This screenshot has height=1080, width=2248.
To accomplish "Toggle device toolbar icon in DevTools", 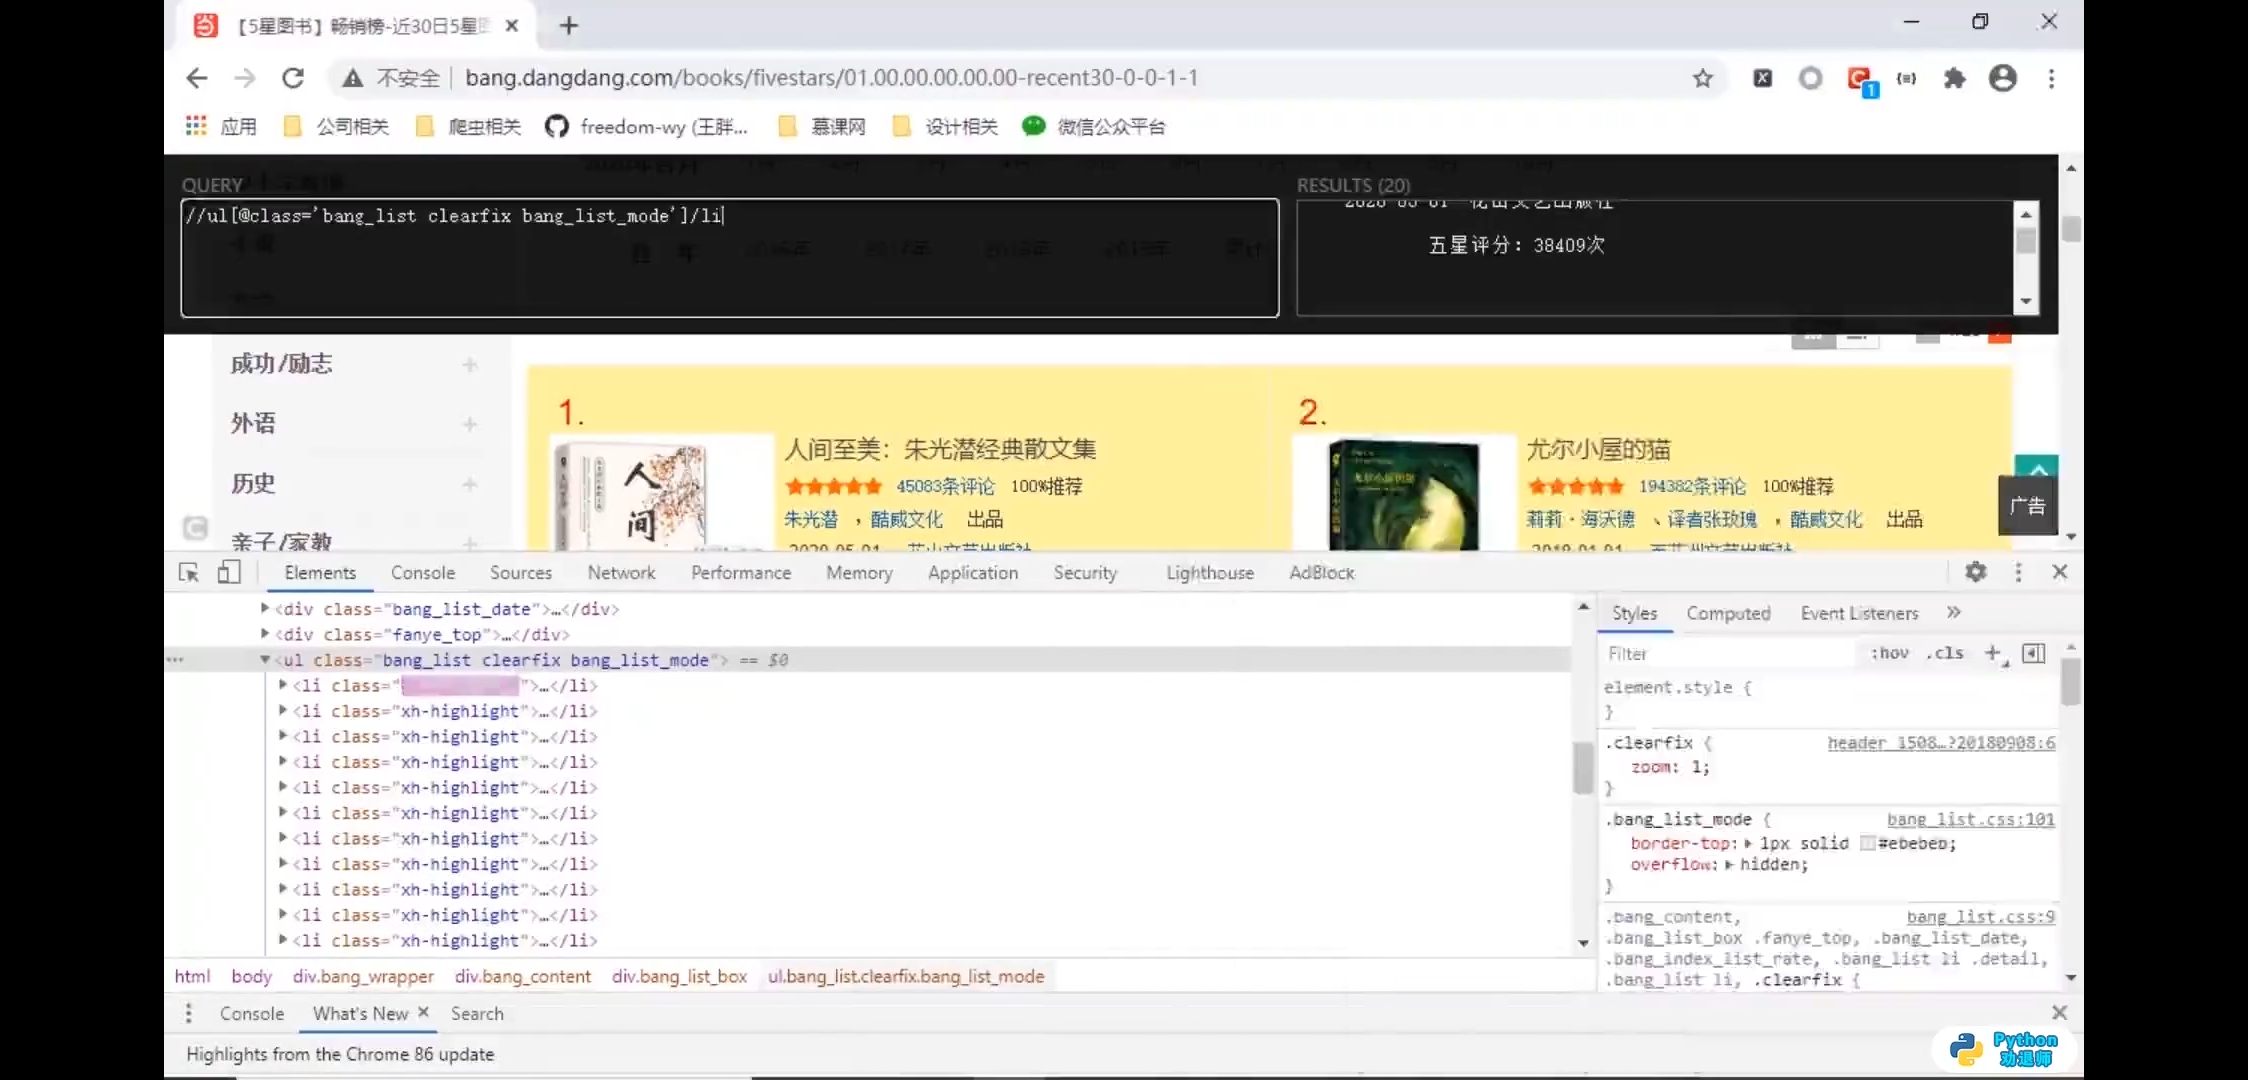I will click(x=230, y=572).
